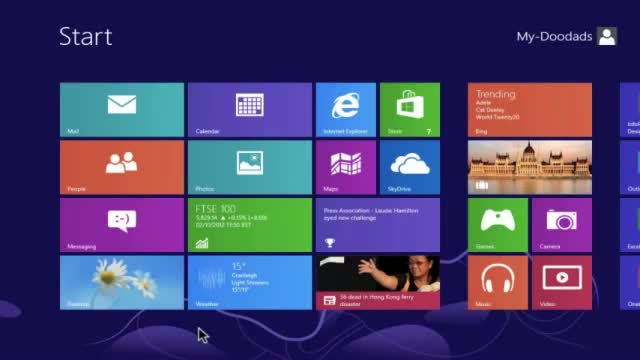Open the People tile
This screenshot has width=640, height=360.
coord(122,167)
